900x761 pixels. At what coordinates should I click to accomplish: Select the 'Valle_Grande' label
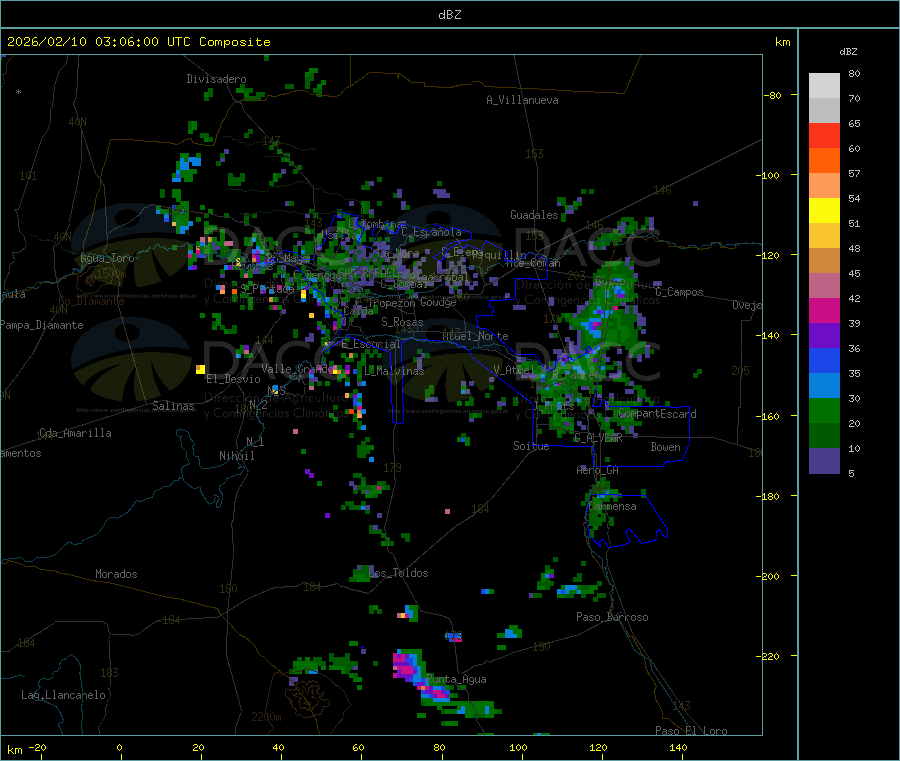298,368
